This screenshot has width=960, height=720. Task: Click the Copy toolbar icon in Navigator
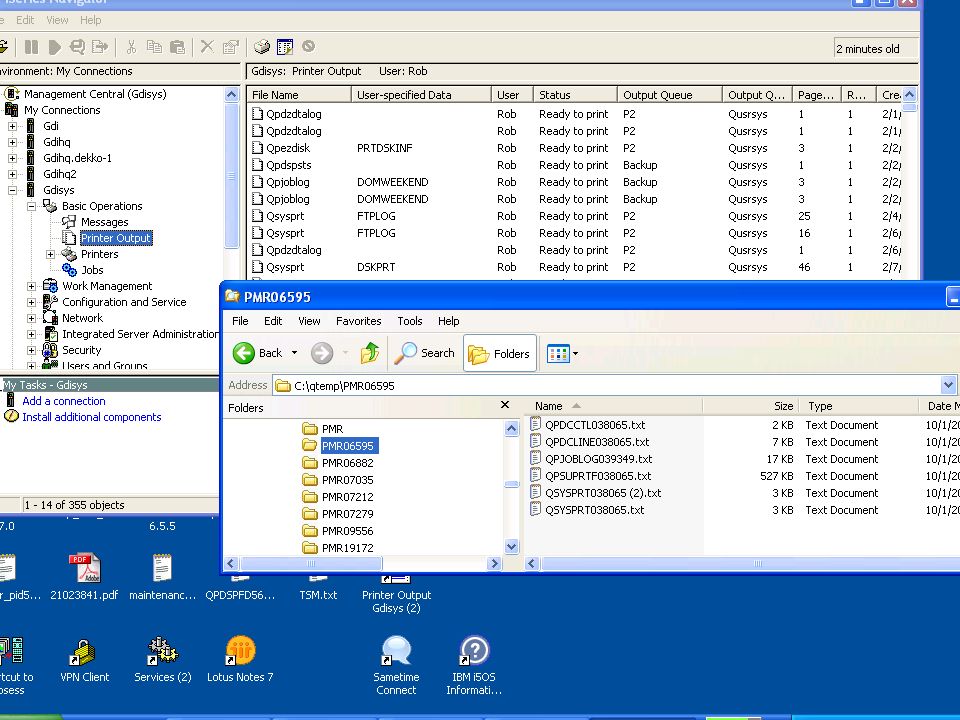click(154, 47)
